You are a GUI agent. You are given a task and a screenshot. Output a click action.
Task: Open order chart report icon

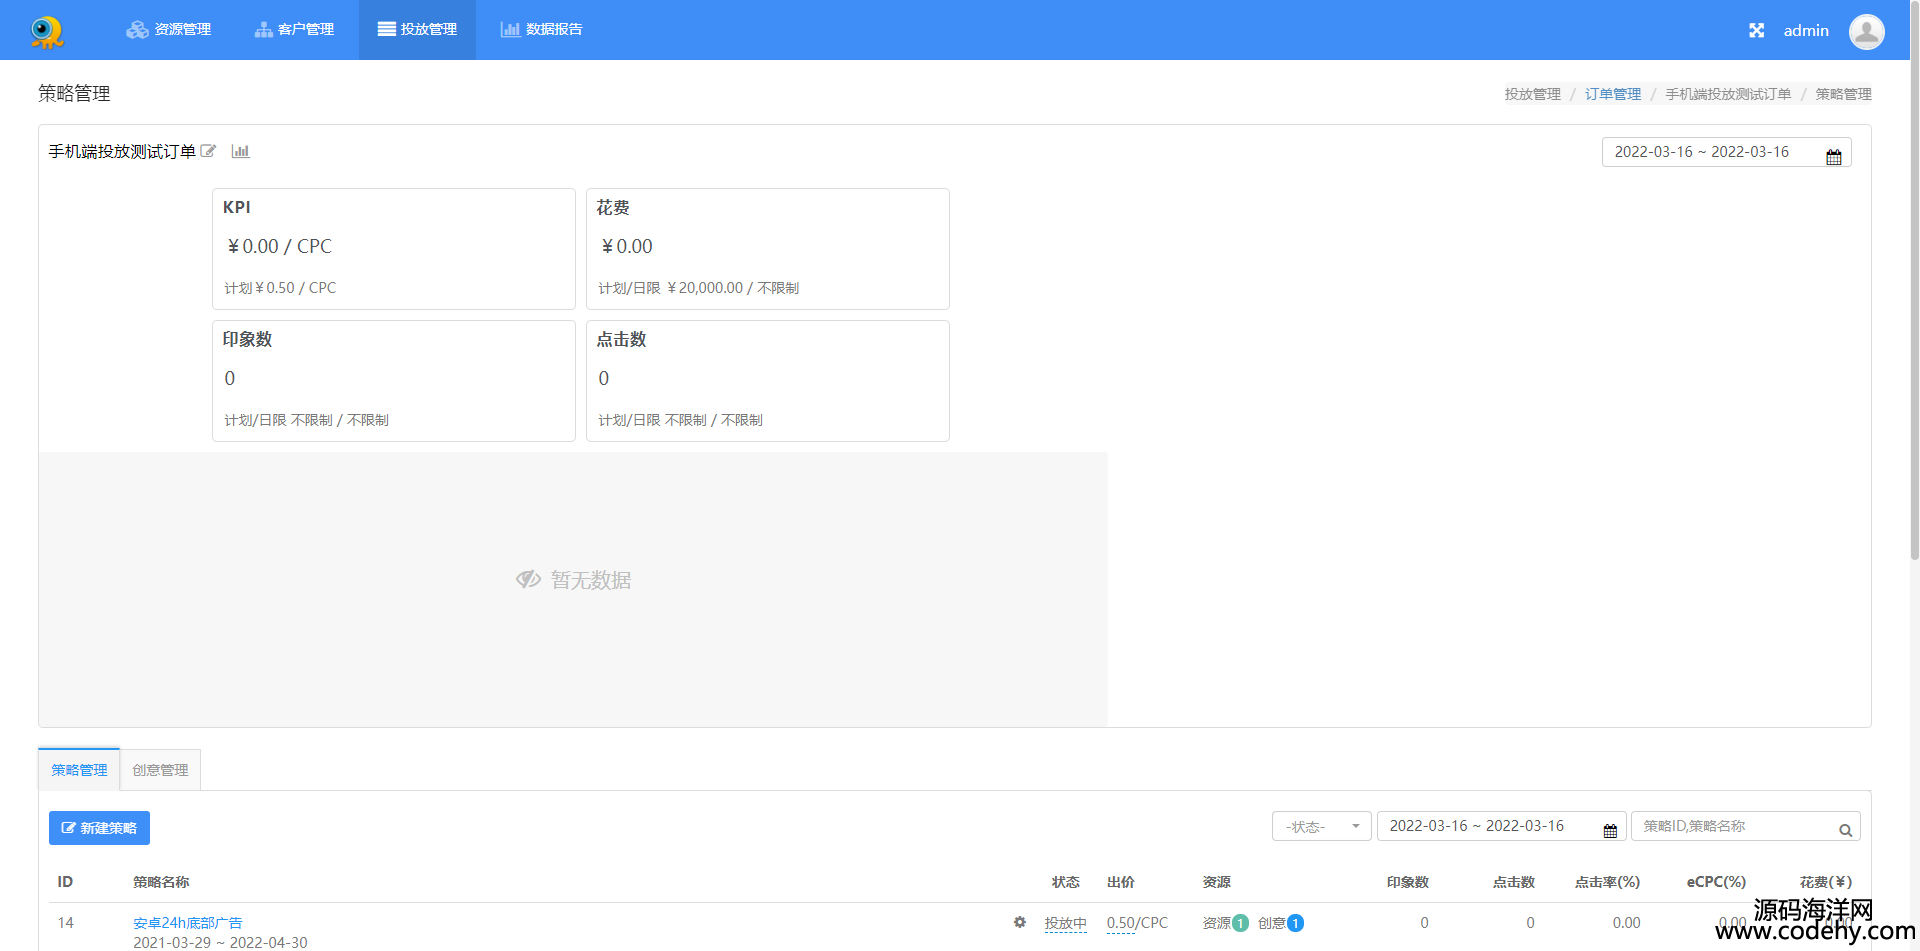[240, 151]
